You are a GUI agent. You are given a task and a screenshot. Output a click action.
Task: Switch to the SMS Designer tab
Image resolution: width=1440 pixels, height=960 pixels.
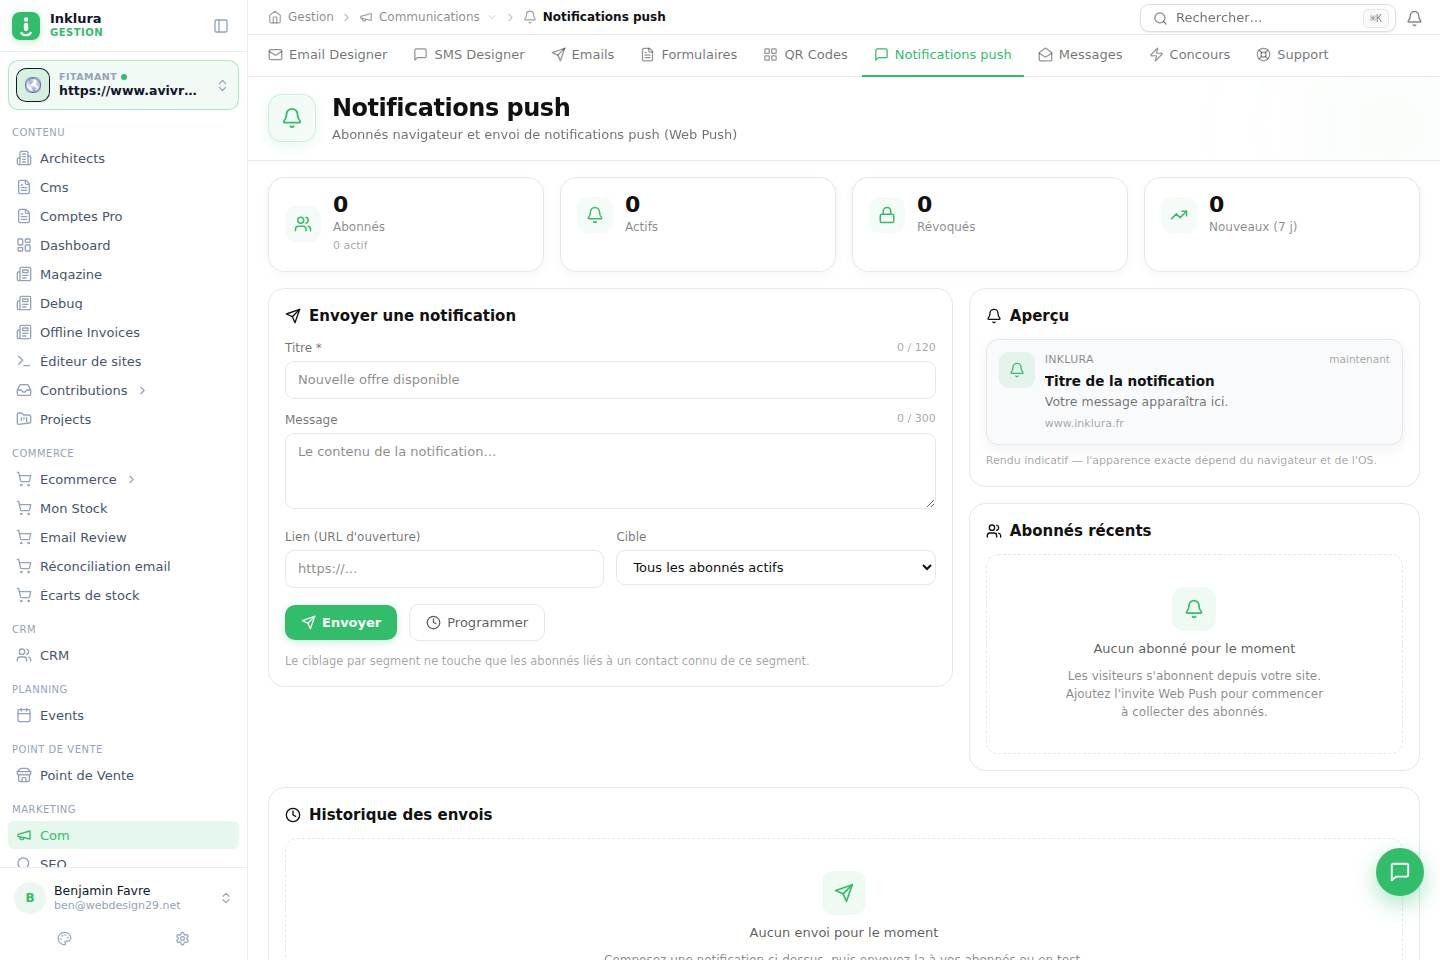(x=469, y=54)
